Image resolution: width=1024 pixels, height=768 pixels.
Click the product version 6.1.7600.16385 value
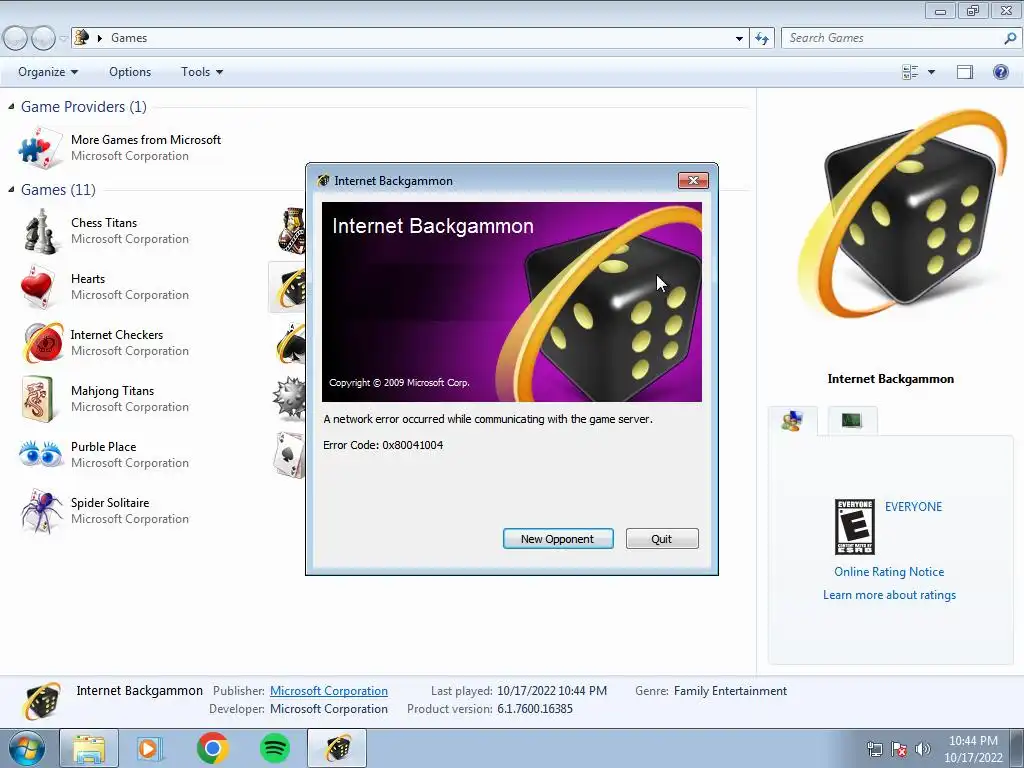(535, 709)
